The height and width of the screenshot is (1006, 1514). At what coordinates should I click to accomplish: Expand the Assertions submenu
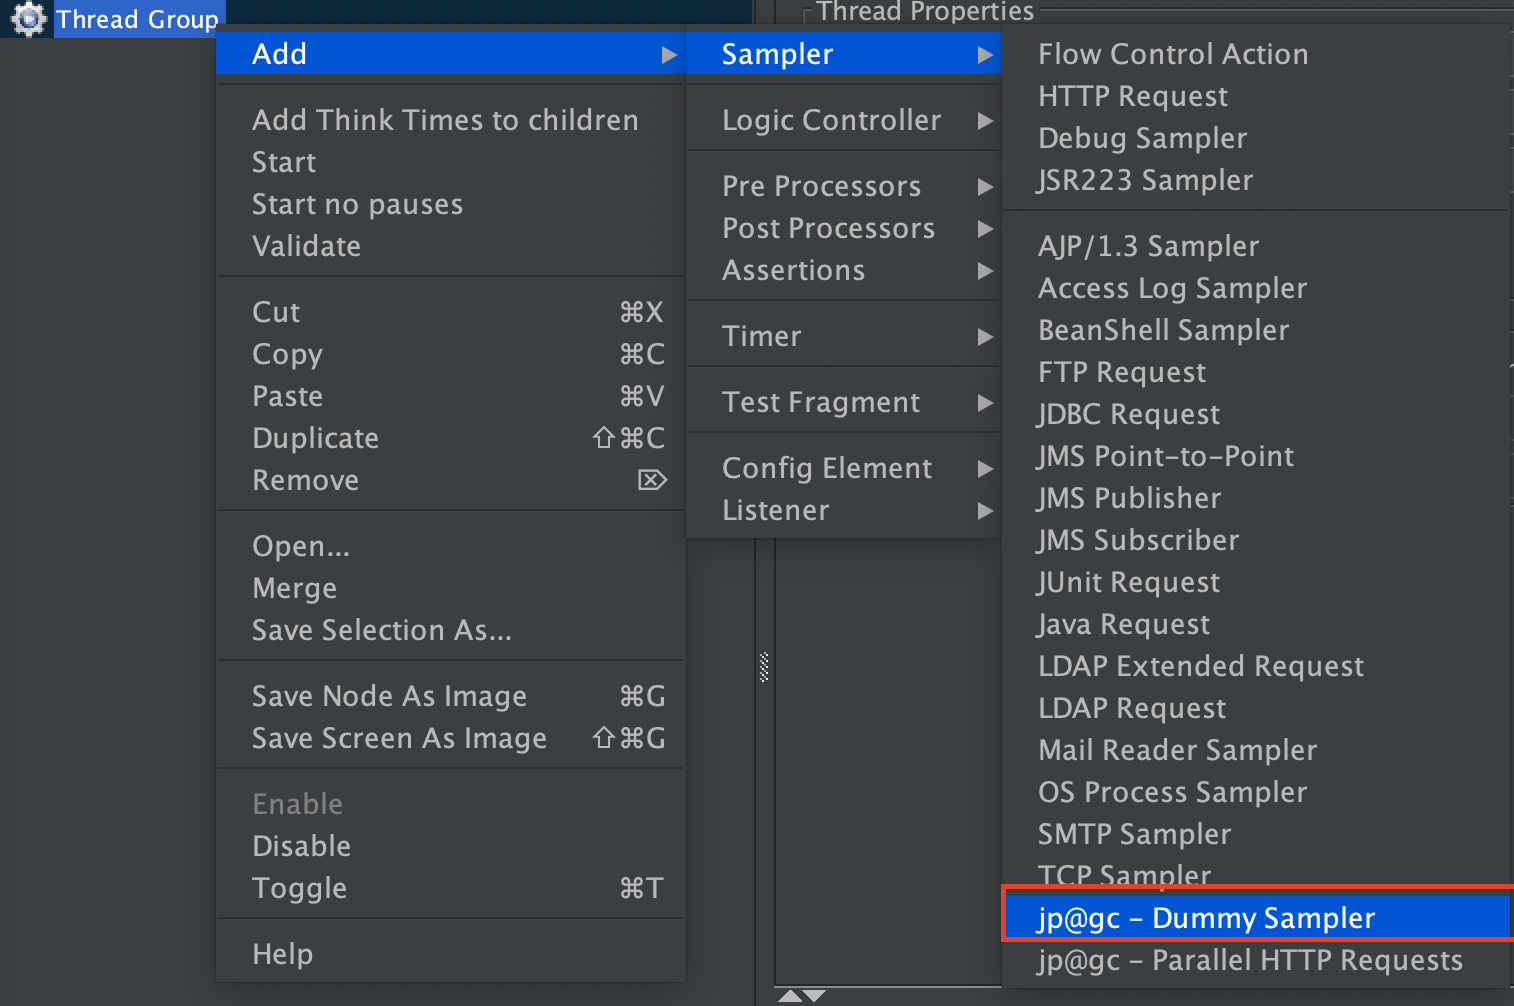844,270
